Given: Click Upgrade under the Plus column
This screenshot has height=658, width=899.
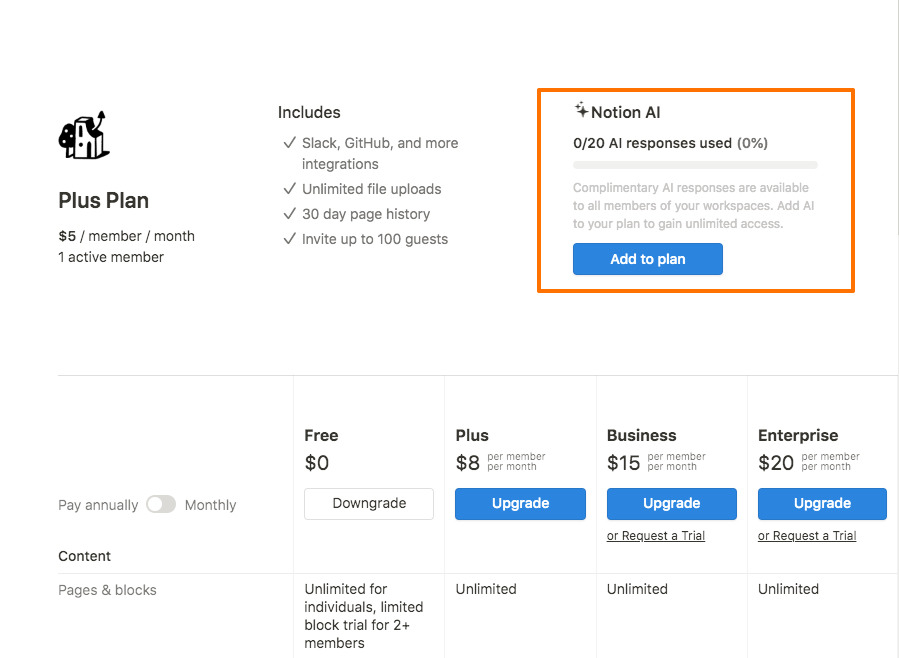Looking at the screenshot, I should pos(520,504).
